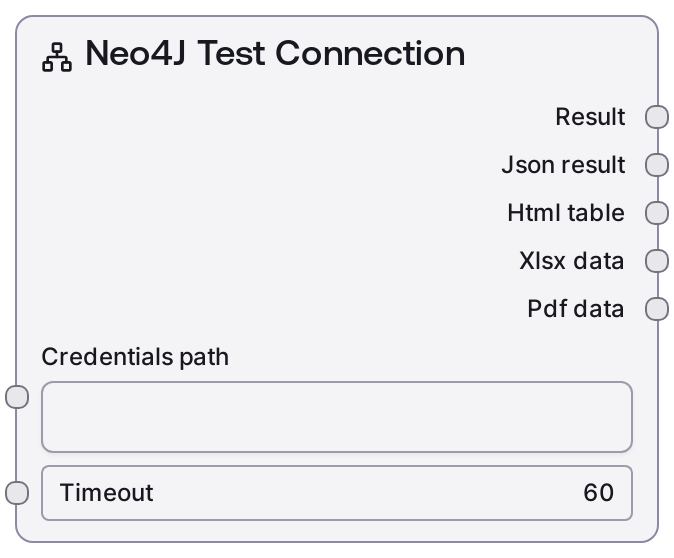This screenshot has width=674, height=558.
Task: Click empty node area left of Xlsx data
Action: (250, 261)
